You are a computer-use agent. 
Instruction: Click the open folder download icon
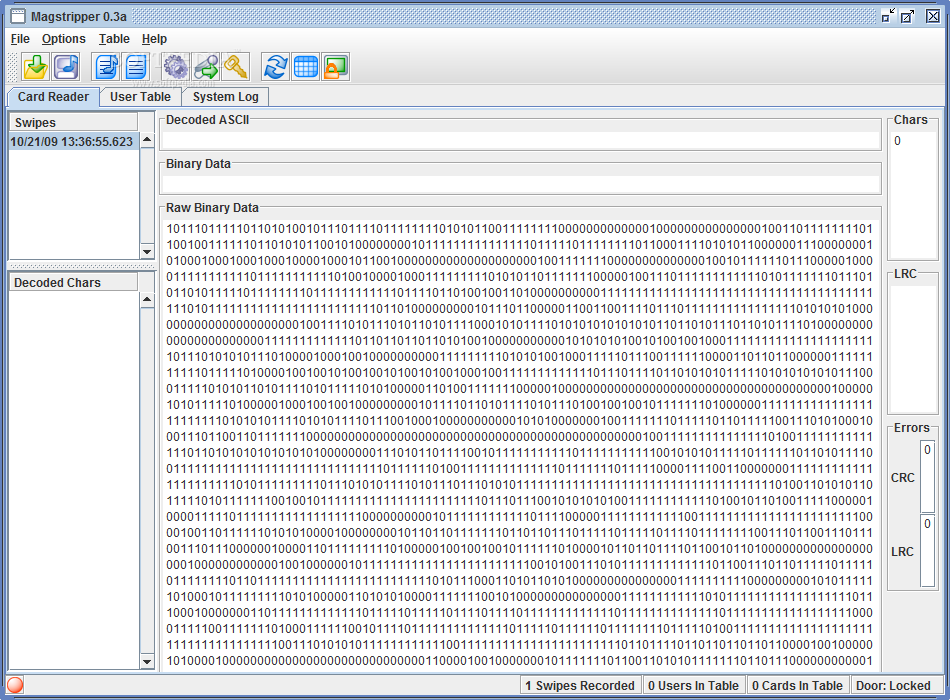36,67
